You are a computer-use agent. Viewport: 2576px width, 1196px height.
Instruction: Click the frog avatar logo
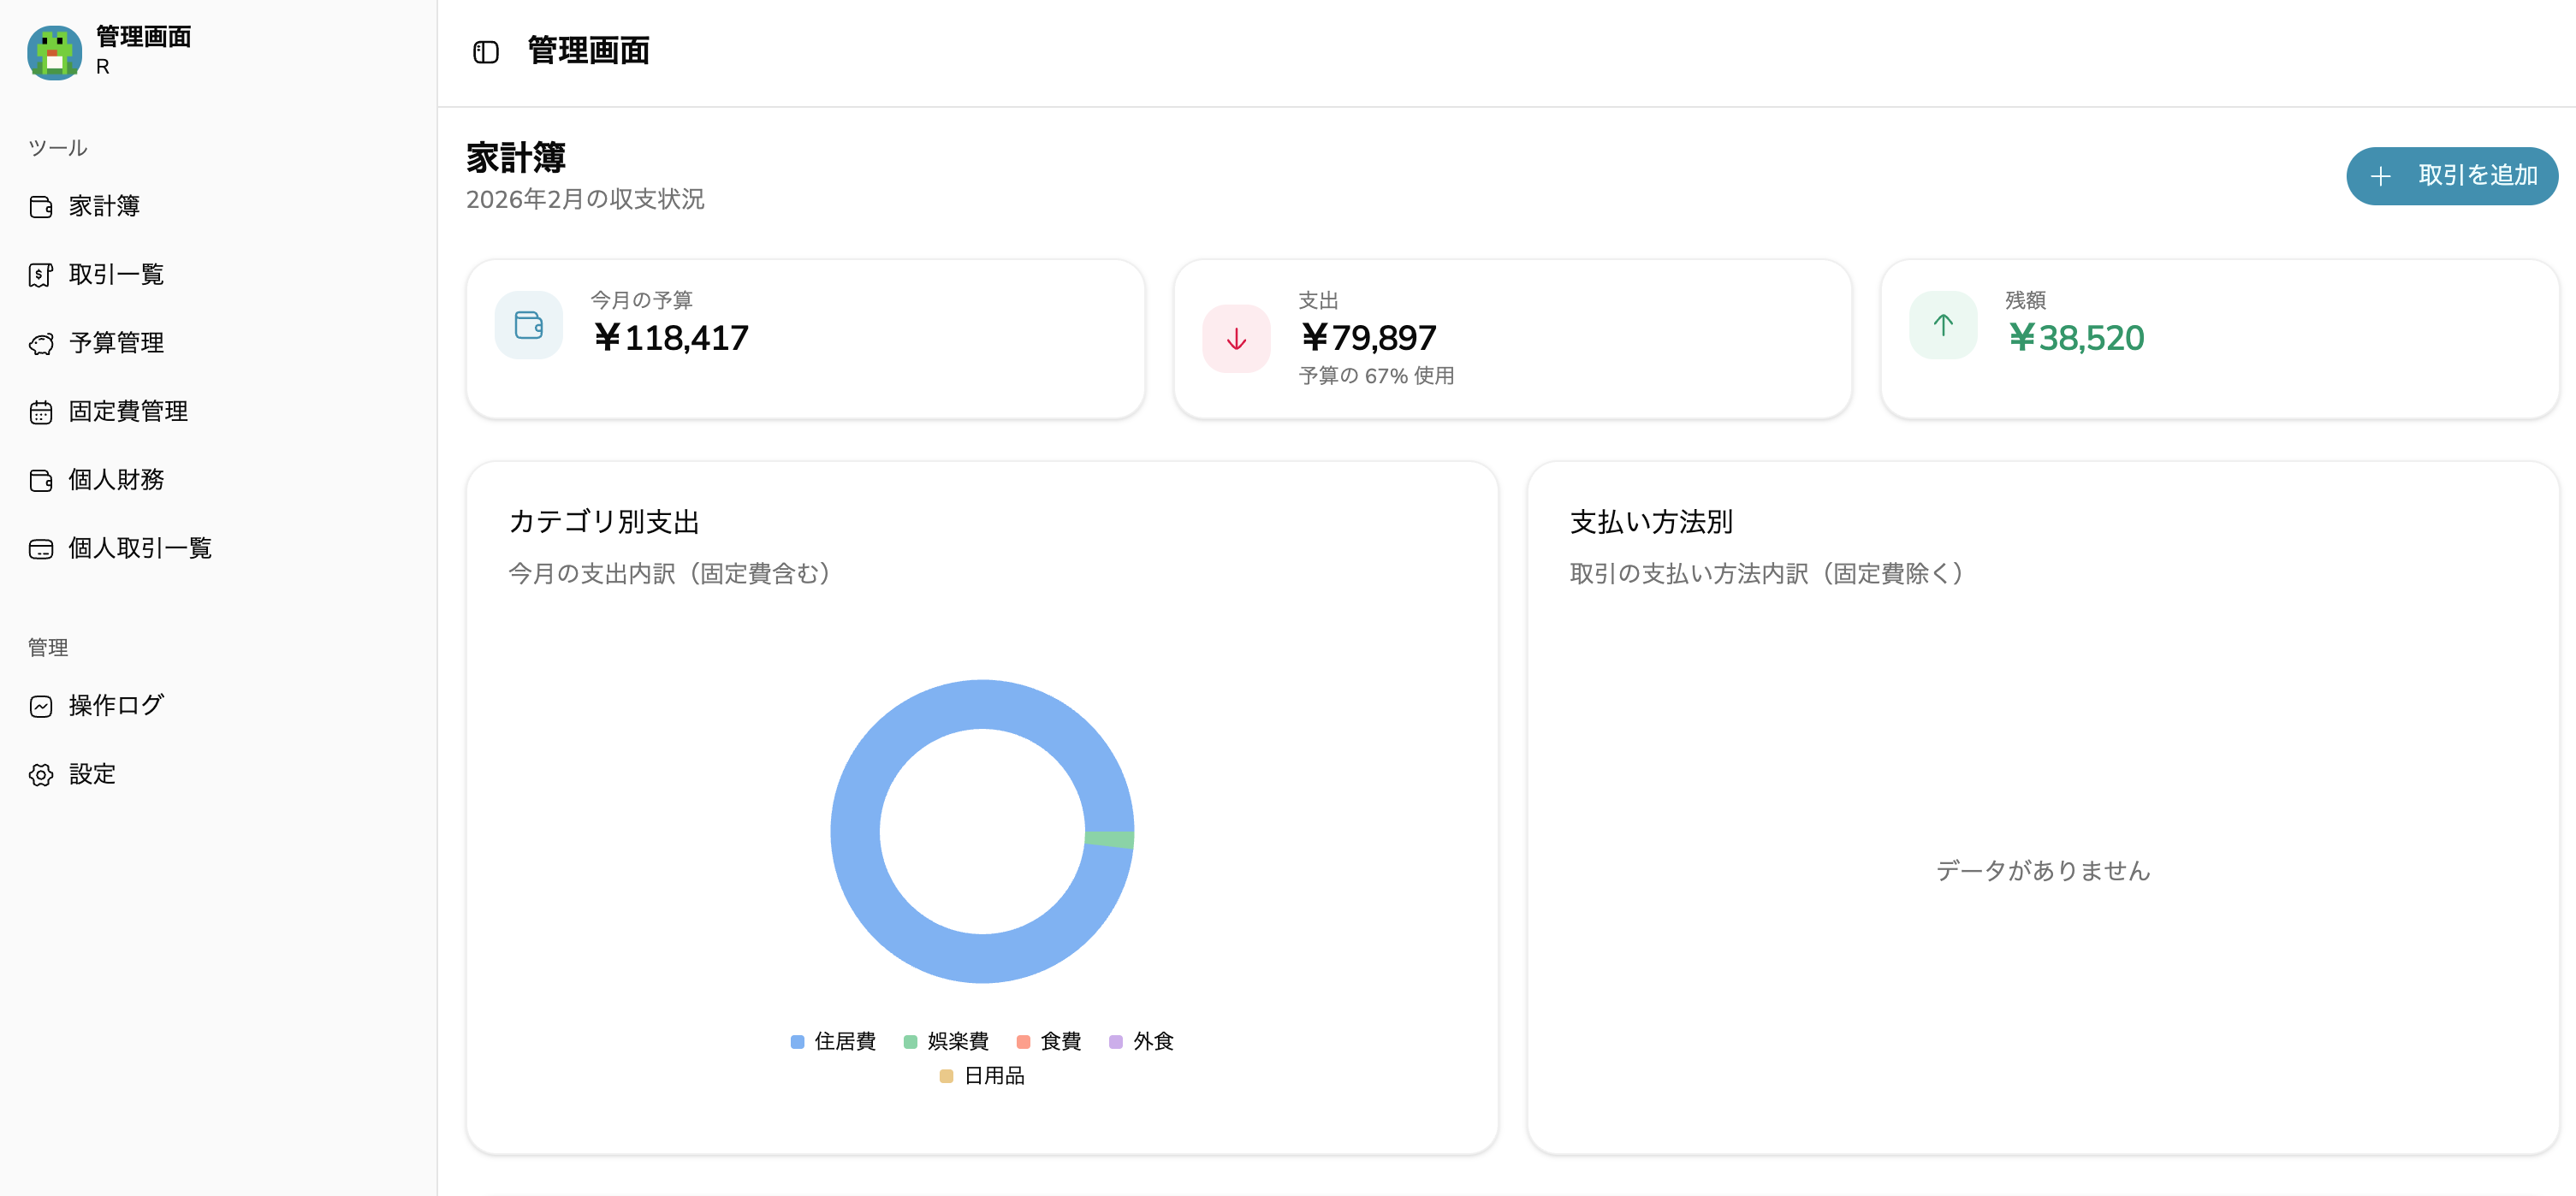54,52
